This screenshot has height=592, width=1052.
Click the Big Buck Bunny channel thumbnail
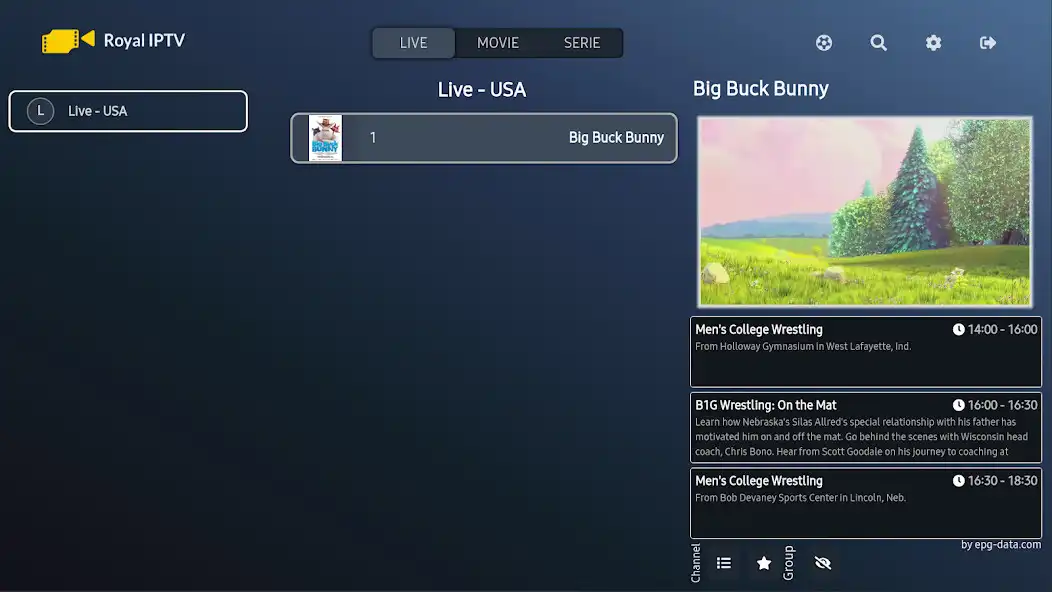pyautogui.click(x=324, y=137)
